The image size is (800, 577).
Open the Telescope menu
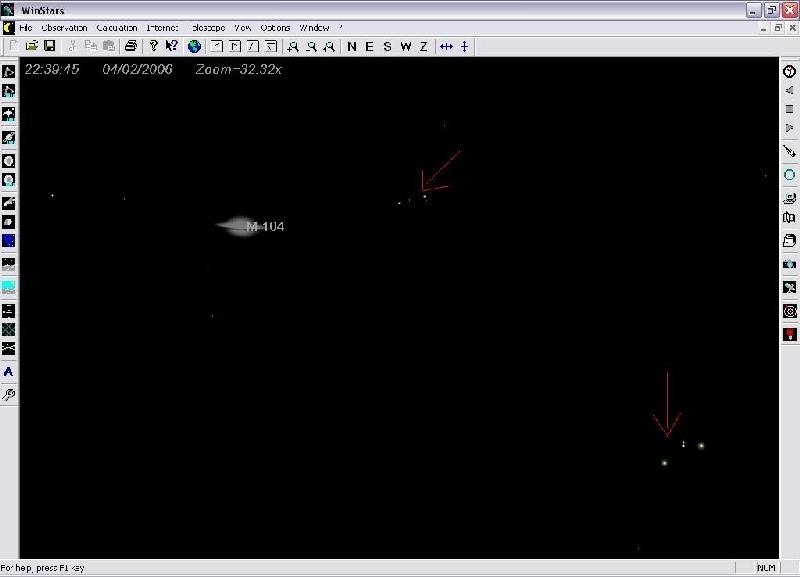point(208,28)
